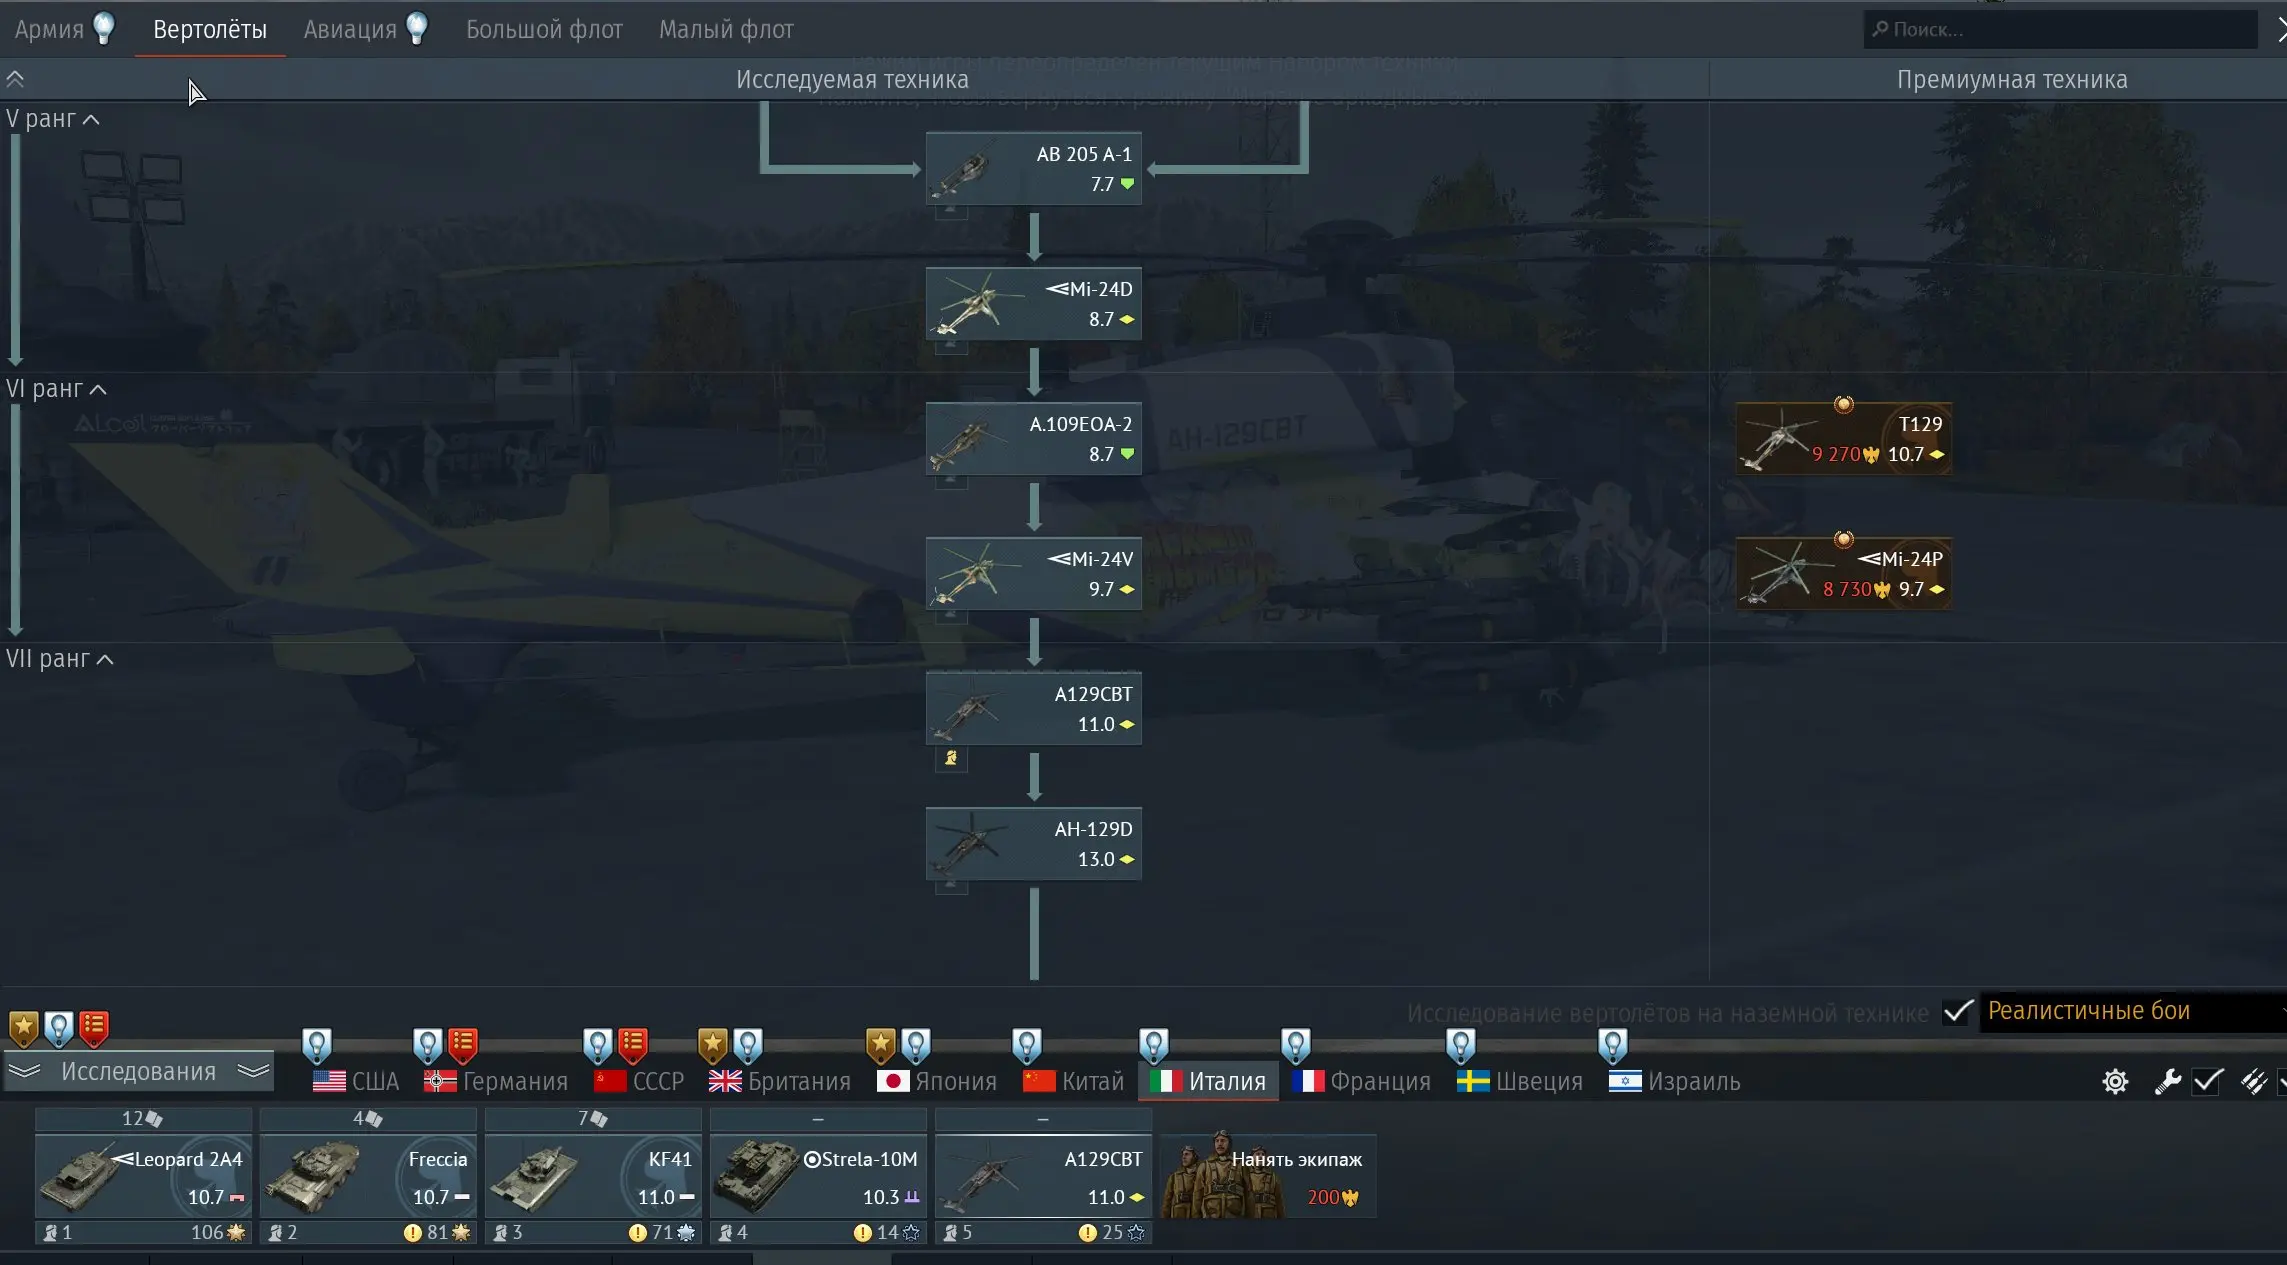Toggle helicopter research on ground vehicles checkbox

point(1957,1012)
